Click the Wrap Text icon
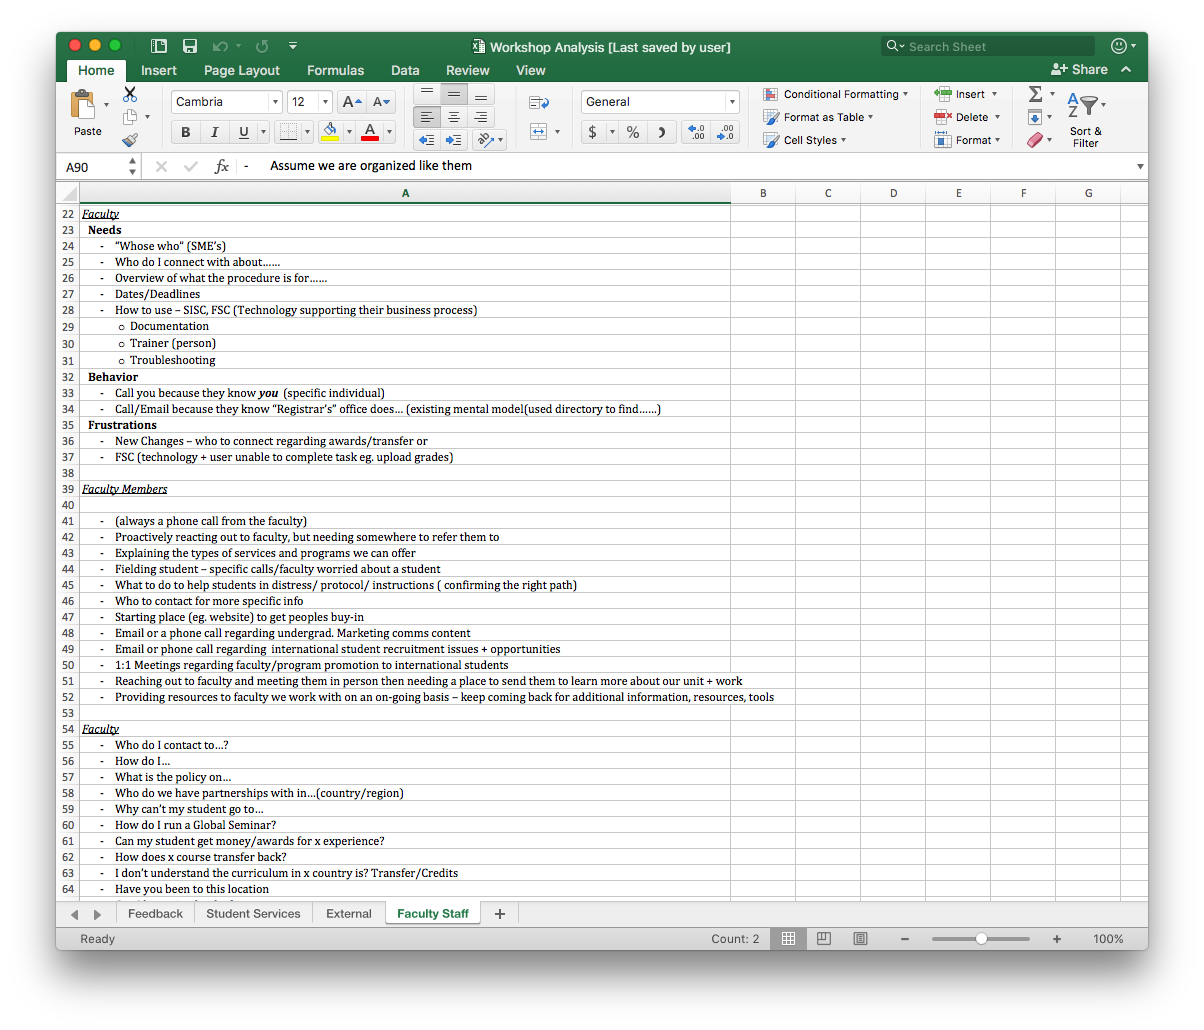The image size is (1204, 1030). click(x=539, y=102)
